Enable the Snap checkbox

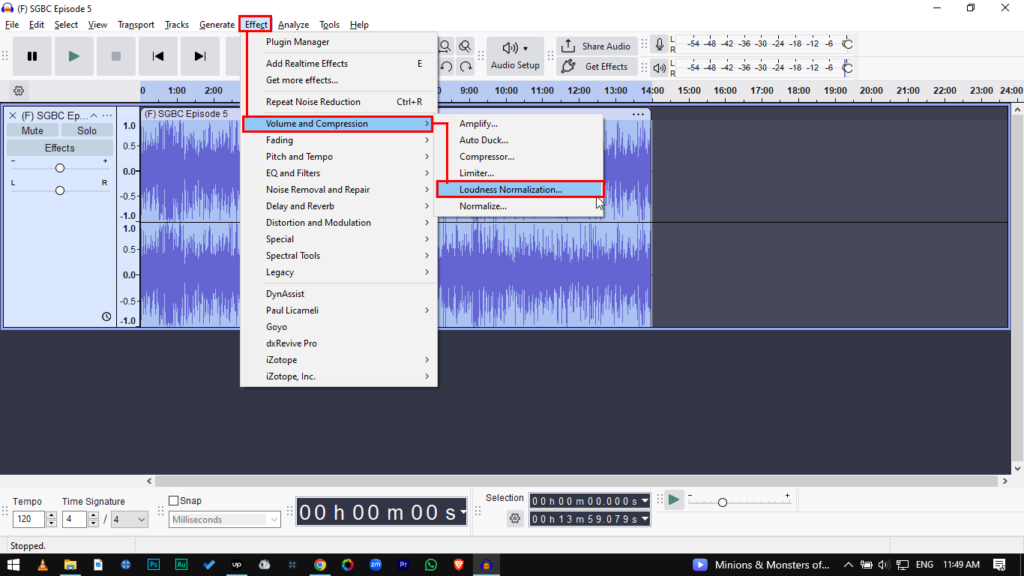point(174,501)
